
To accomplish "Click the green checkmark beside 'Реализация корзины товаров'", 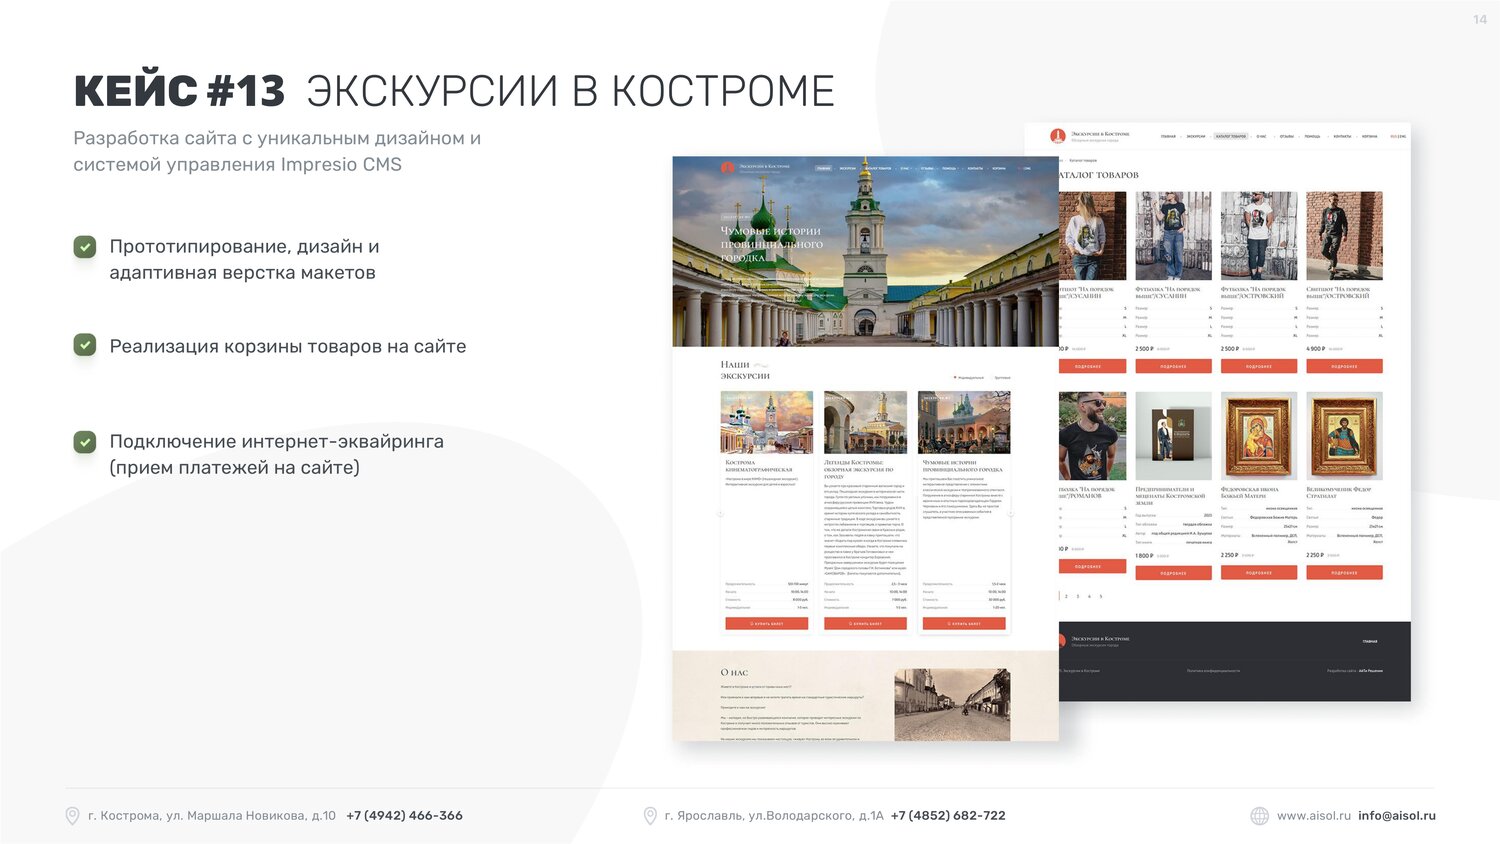I will click(85, 345).
